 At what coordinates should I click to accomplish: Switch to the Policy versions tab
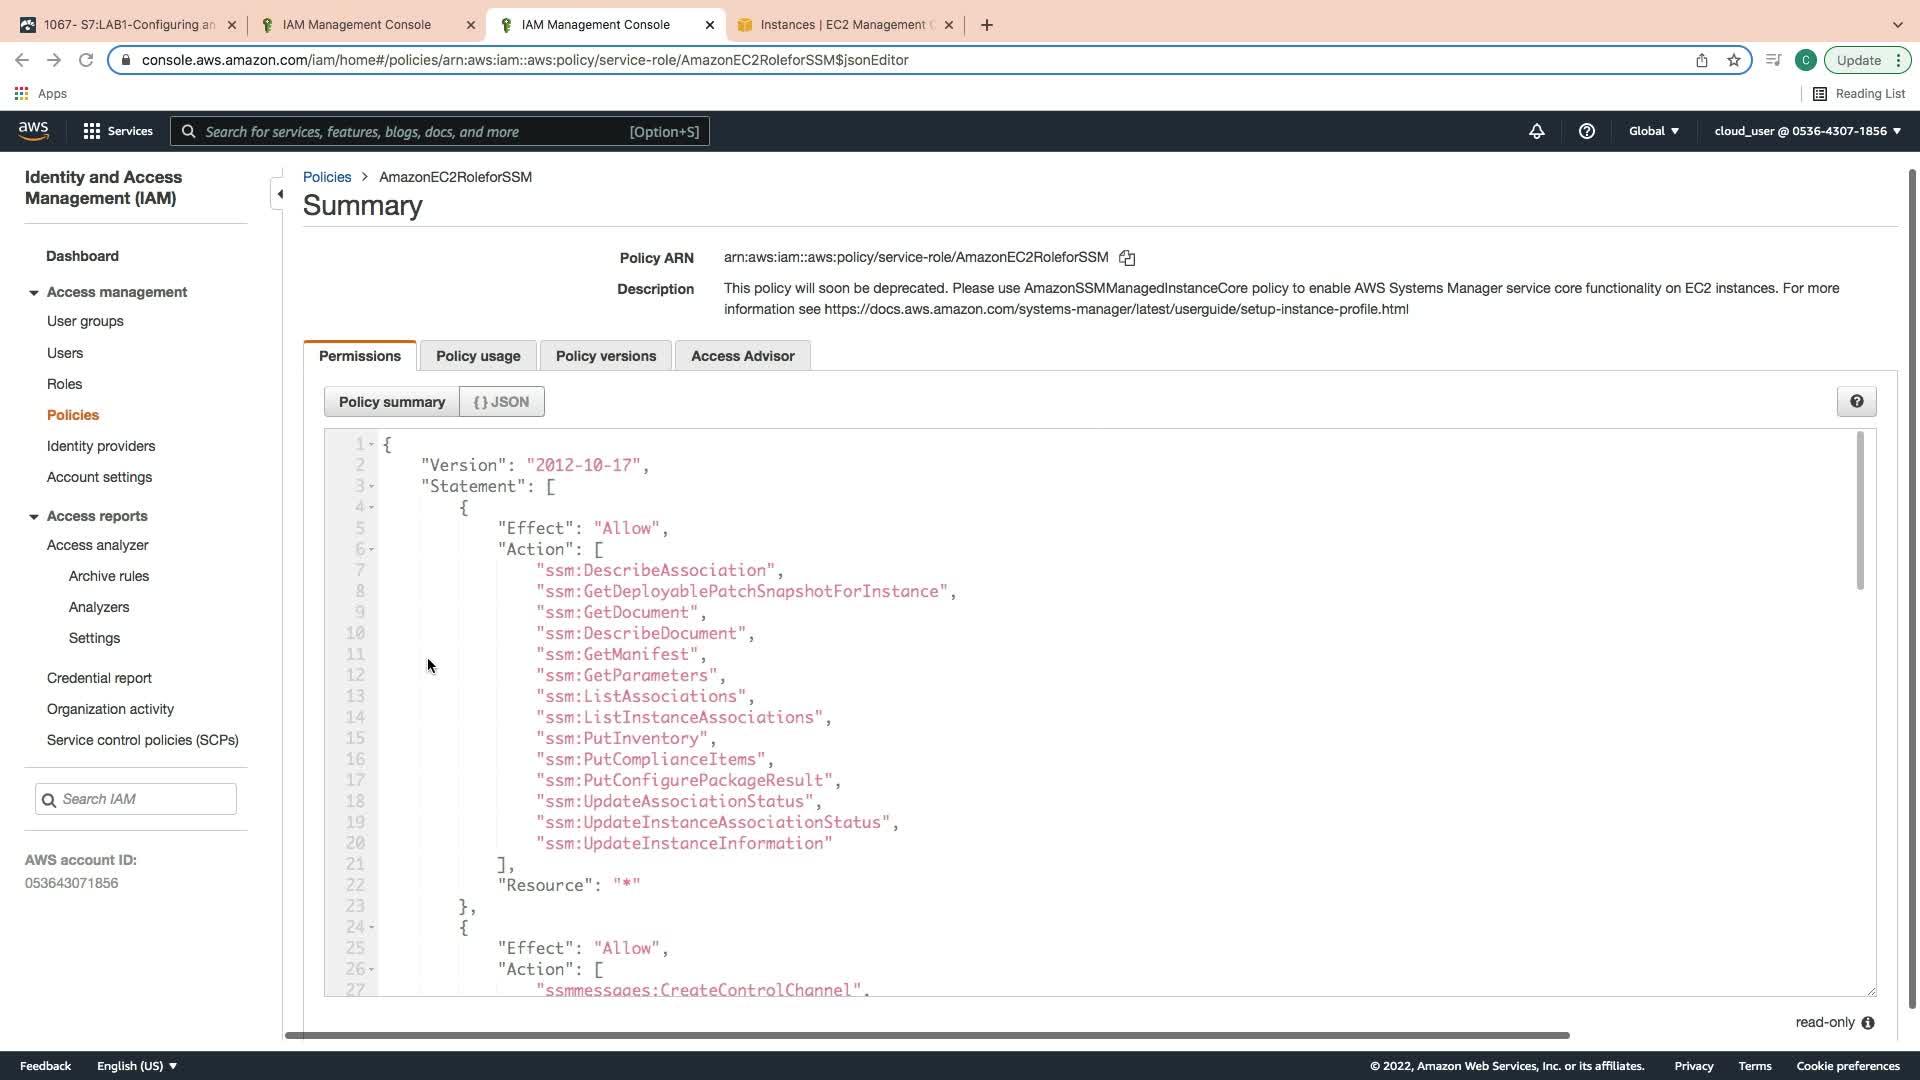pos(605,356)
